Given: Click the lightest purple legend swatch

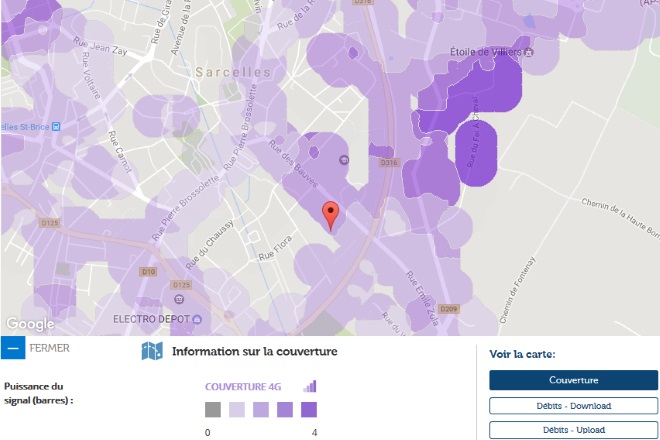Looking at the screenshot, I should [x=237, y=409].
